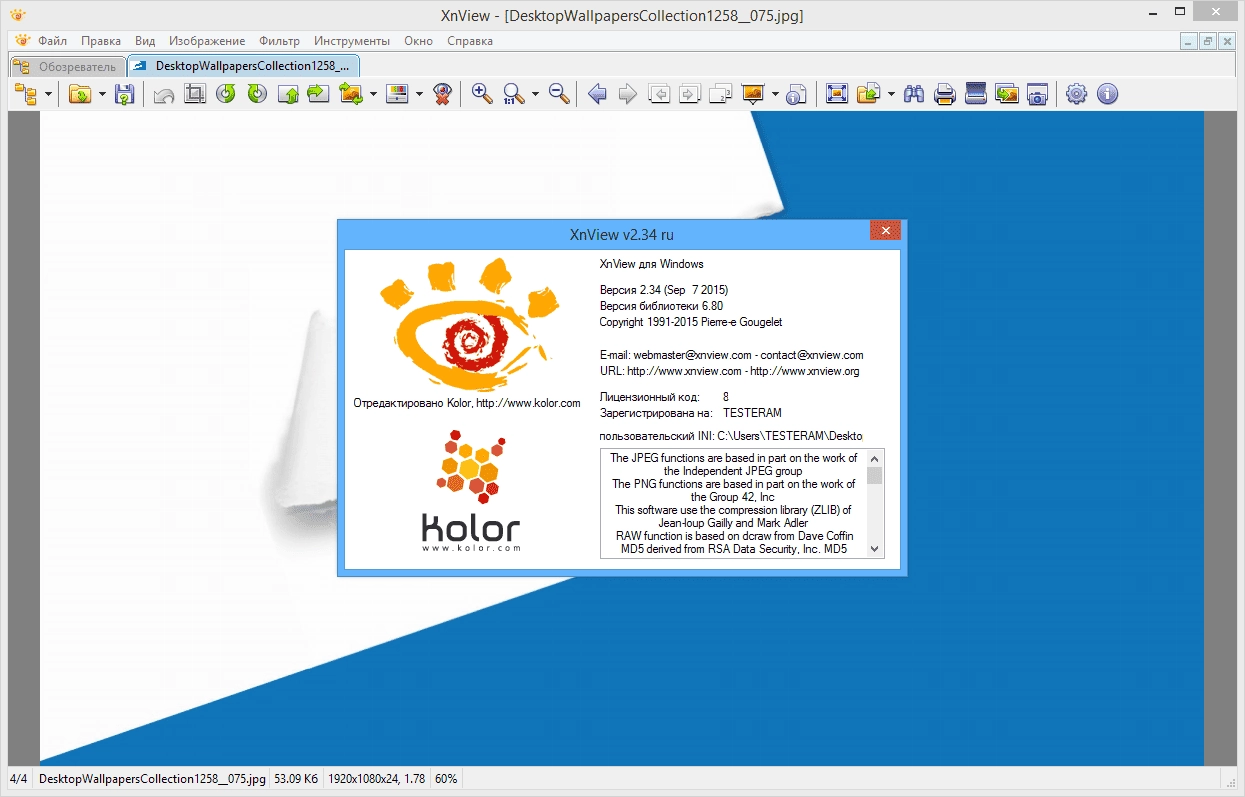
Task: Click the webmaster@xnview.com email text
Action: click(x=692, y=355)
